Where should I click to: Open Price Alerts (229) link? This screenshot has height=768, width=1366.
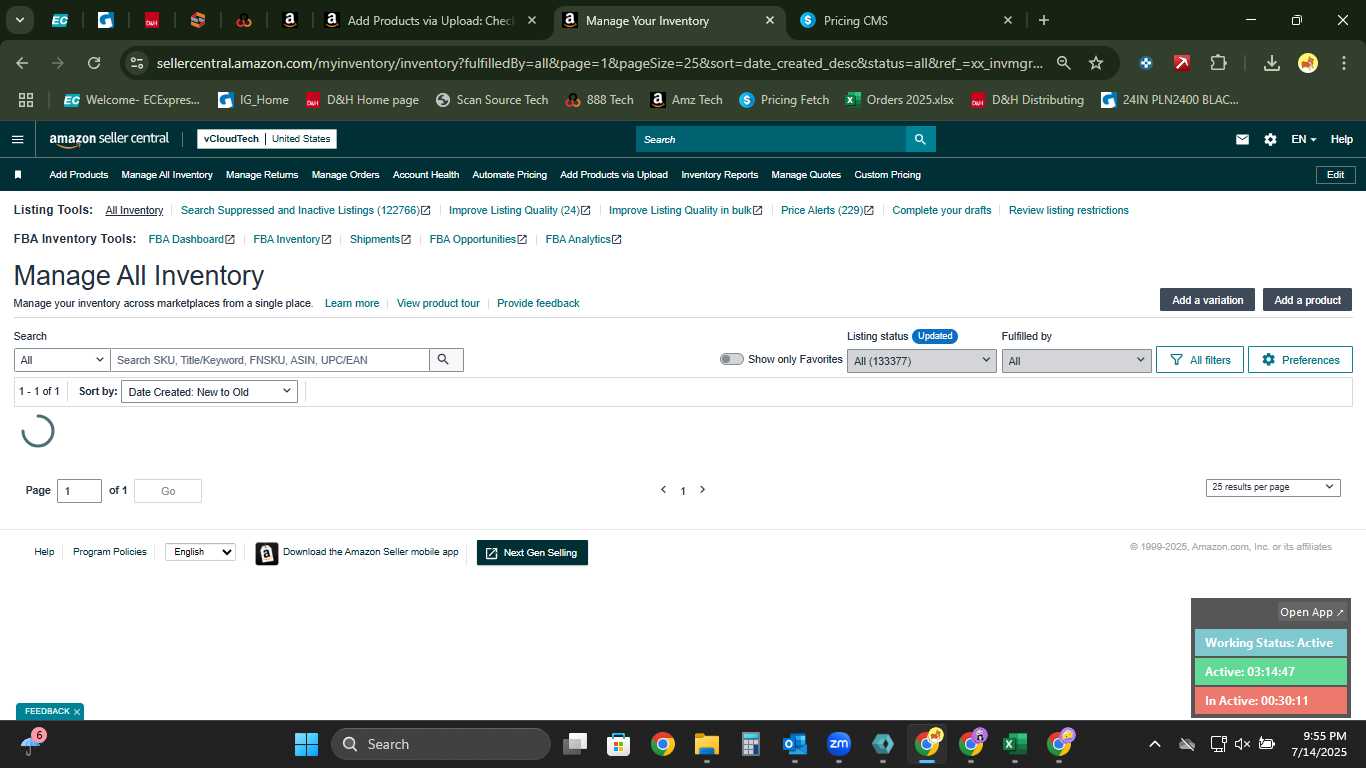827,211
